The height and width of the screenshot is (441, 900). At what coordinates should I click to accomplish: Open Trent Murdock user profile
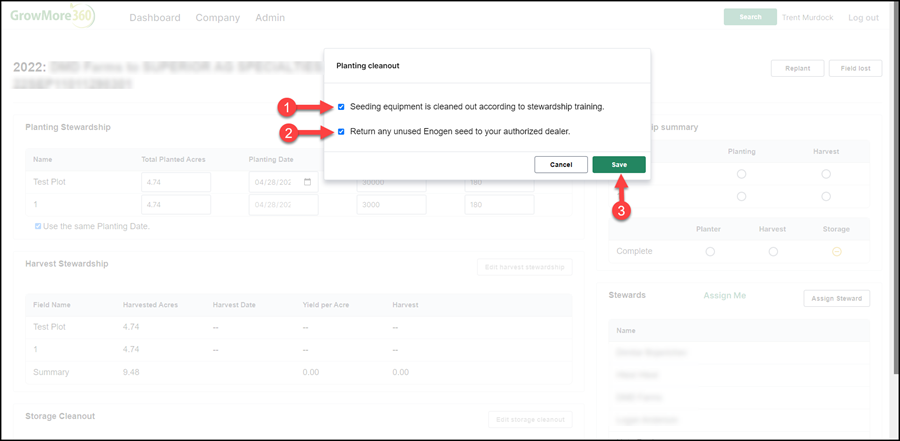click(810, 18)
